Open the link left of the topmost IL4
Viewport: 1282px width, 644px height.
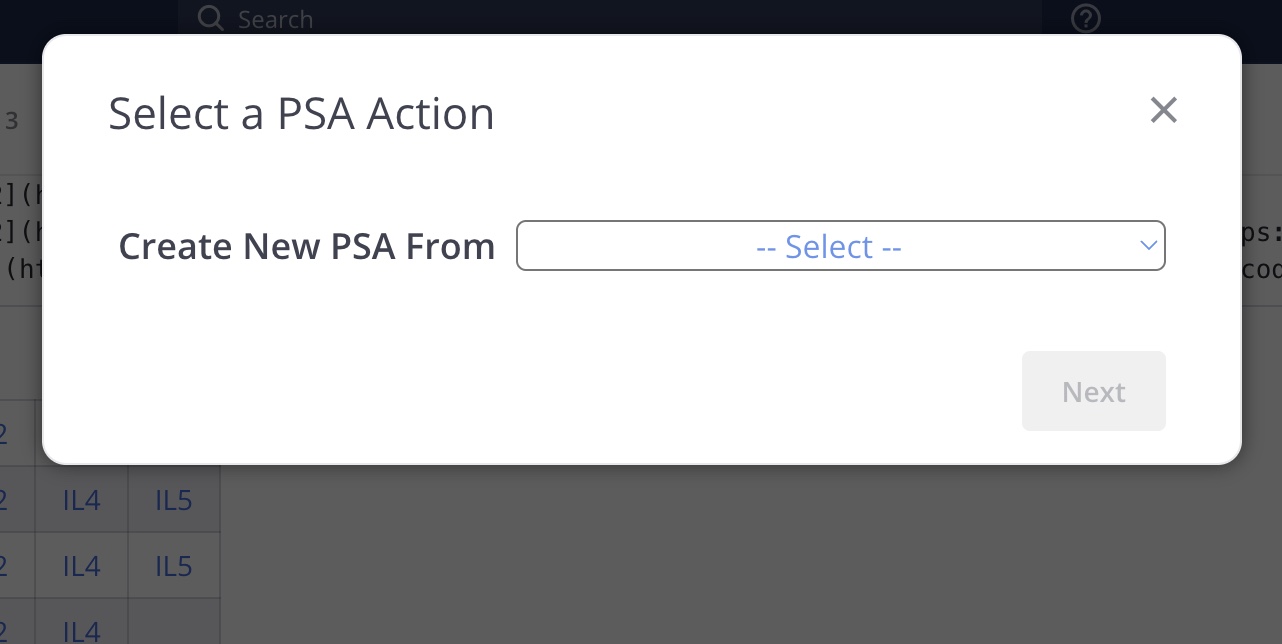point(3,500)
